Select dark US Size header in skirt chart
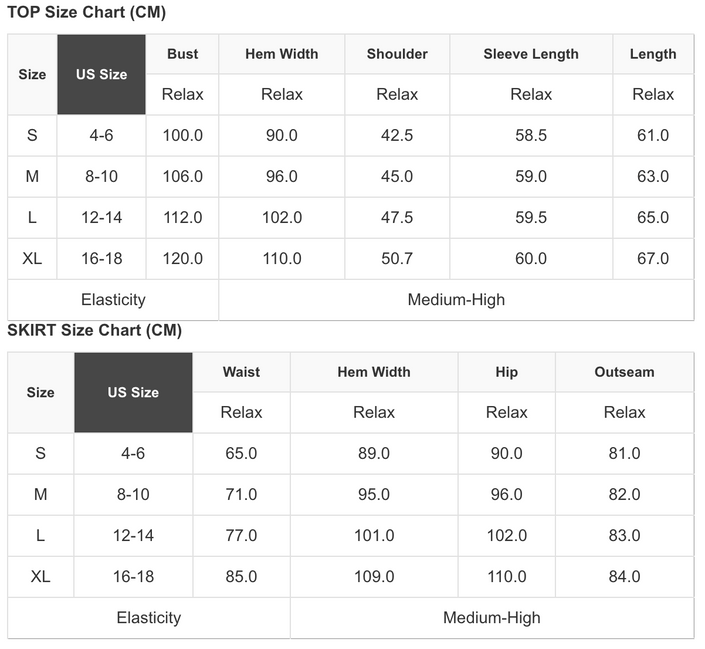705x649 pixels. (x=133, y=392)
